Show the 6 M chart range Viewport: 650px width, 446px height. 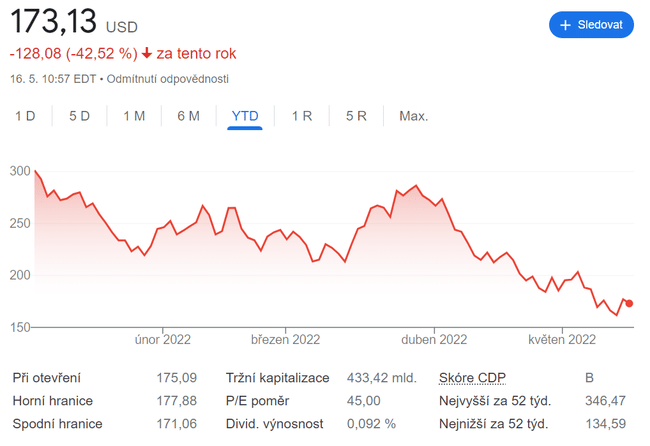188,116
